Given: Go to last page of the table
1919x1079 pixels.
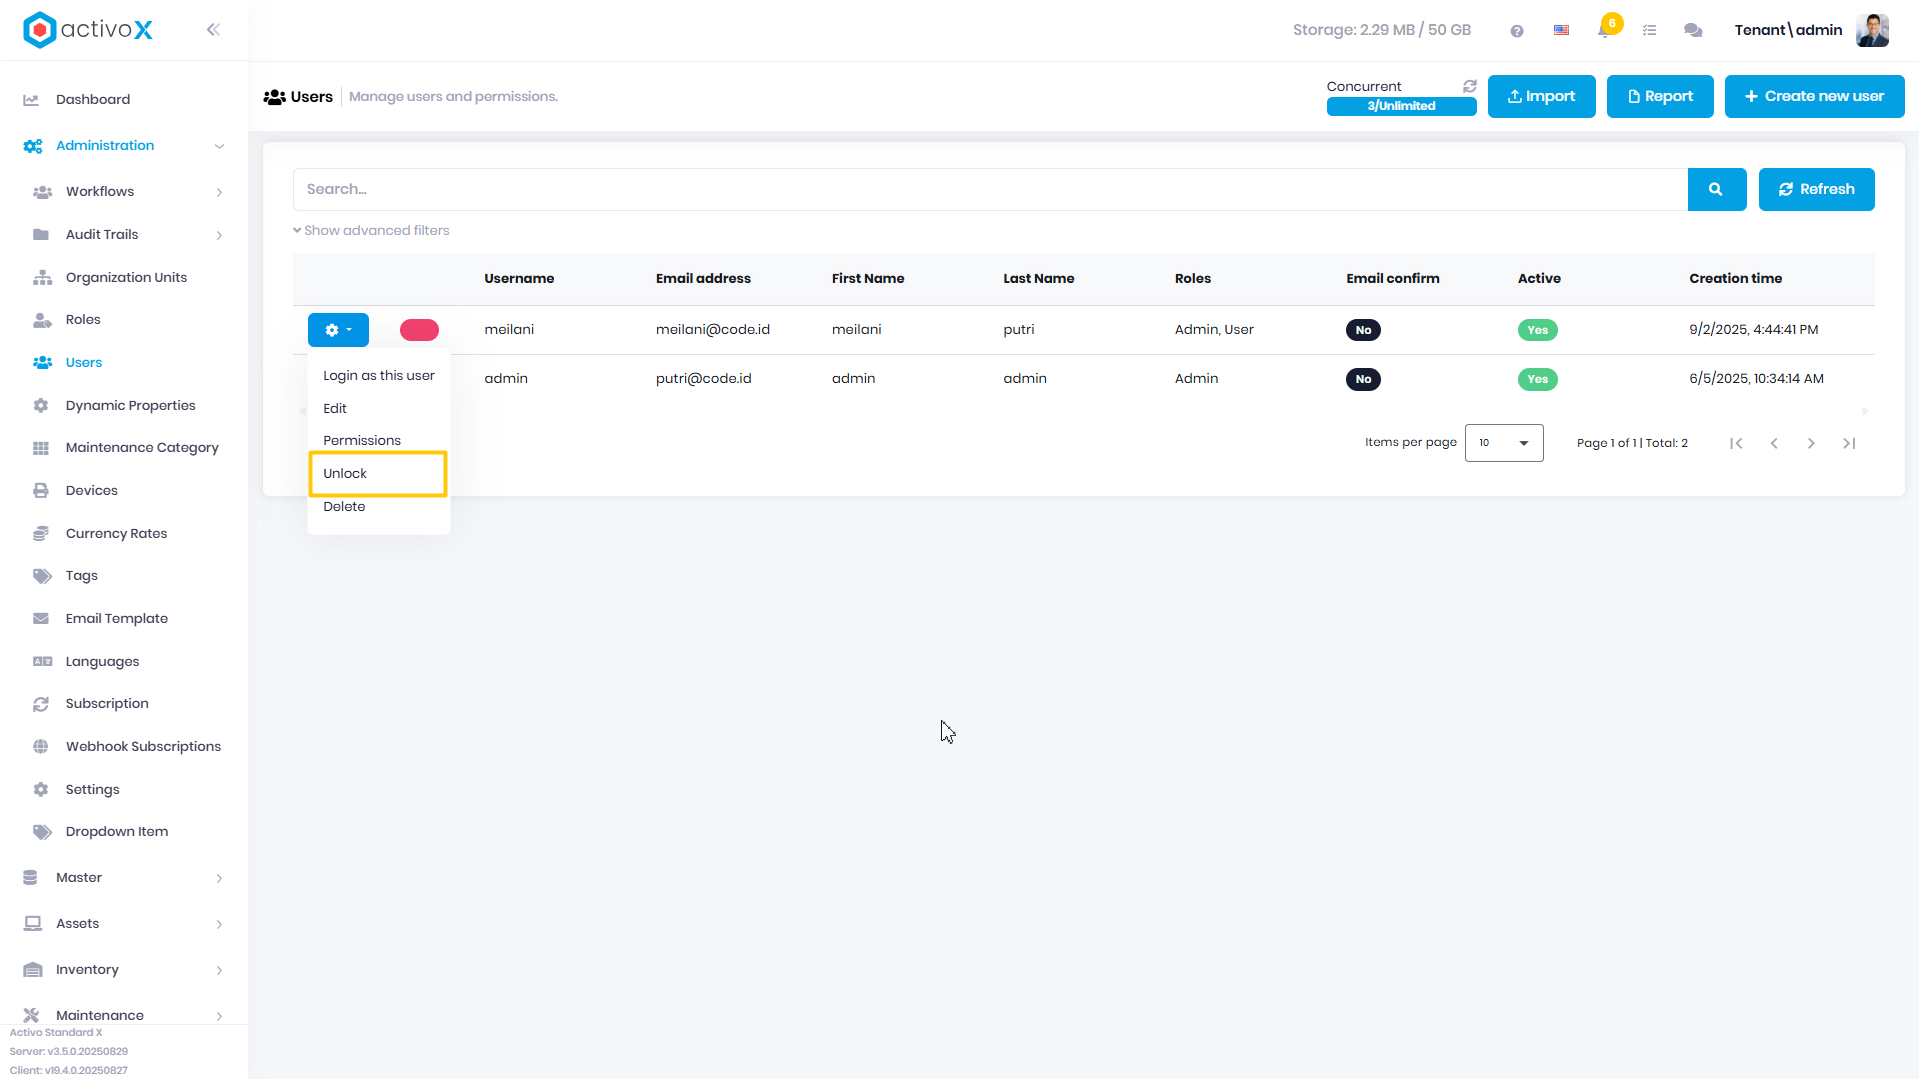Looking at the screenshot, I should 1849,443.
